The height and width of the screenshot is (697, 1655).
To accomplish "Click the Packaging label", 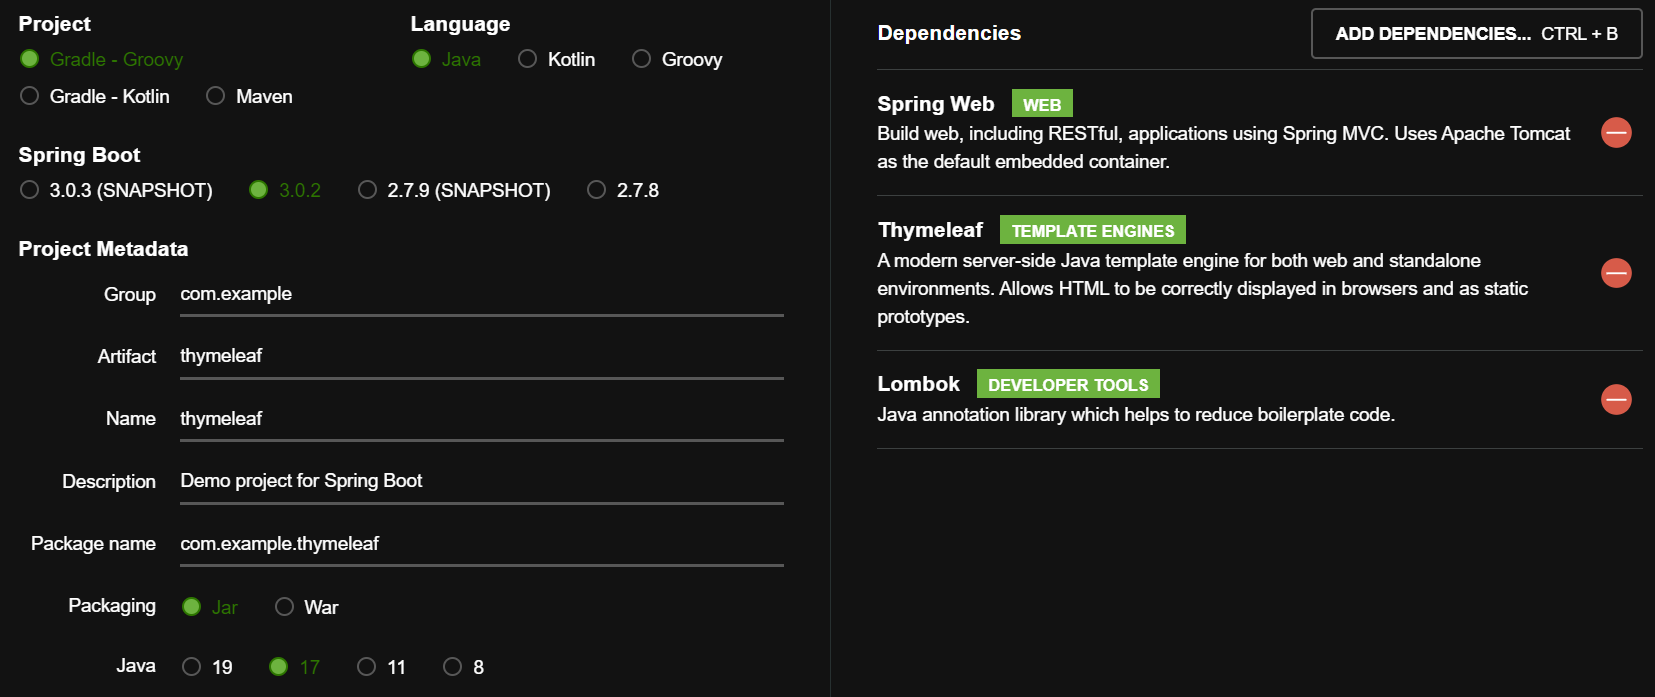I will (x=112, y=606).
